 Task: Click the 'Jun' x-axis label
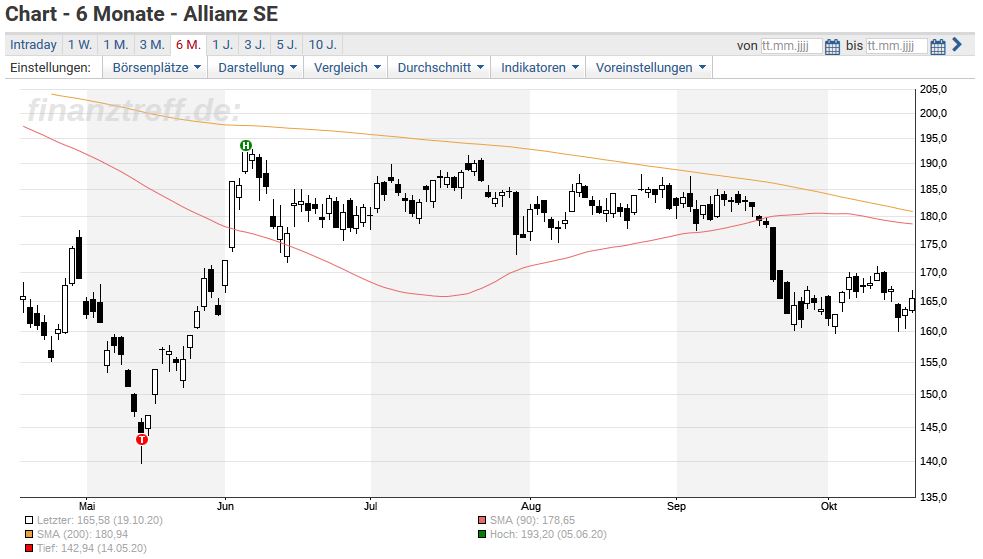[x=225, y=506]
